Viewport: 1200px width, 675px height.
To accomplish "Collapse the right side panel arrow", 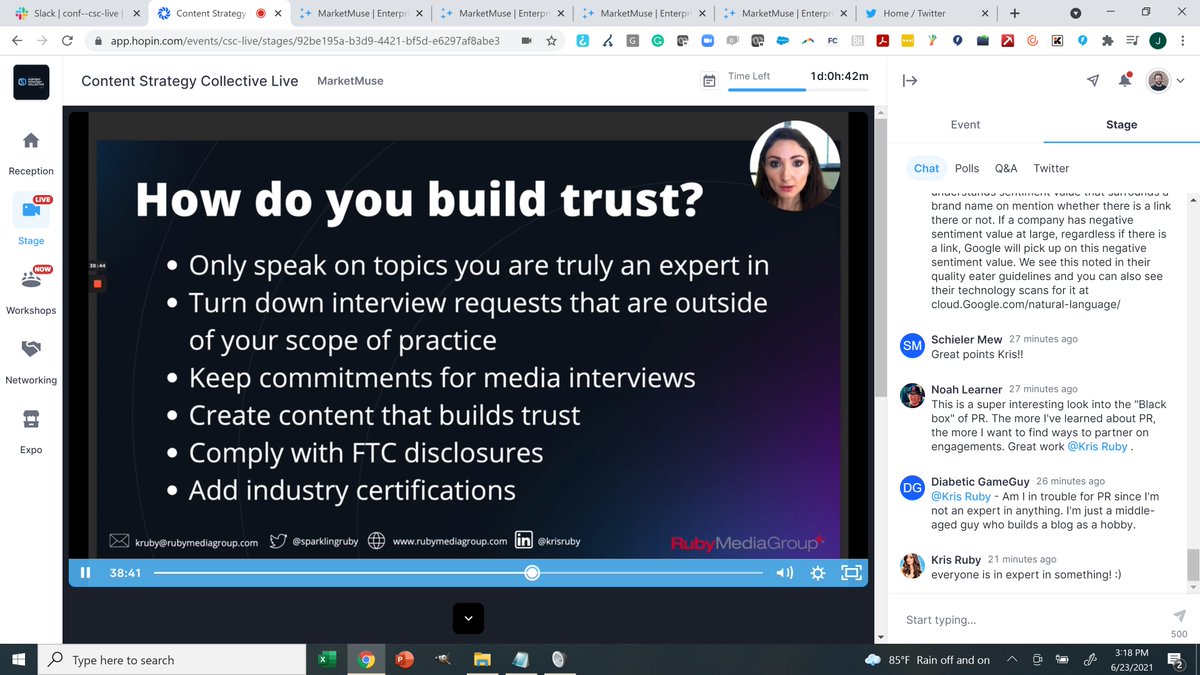I will point(910,81).
